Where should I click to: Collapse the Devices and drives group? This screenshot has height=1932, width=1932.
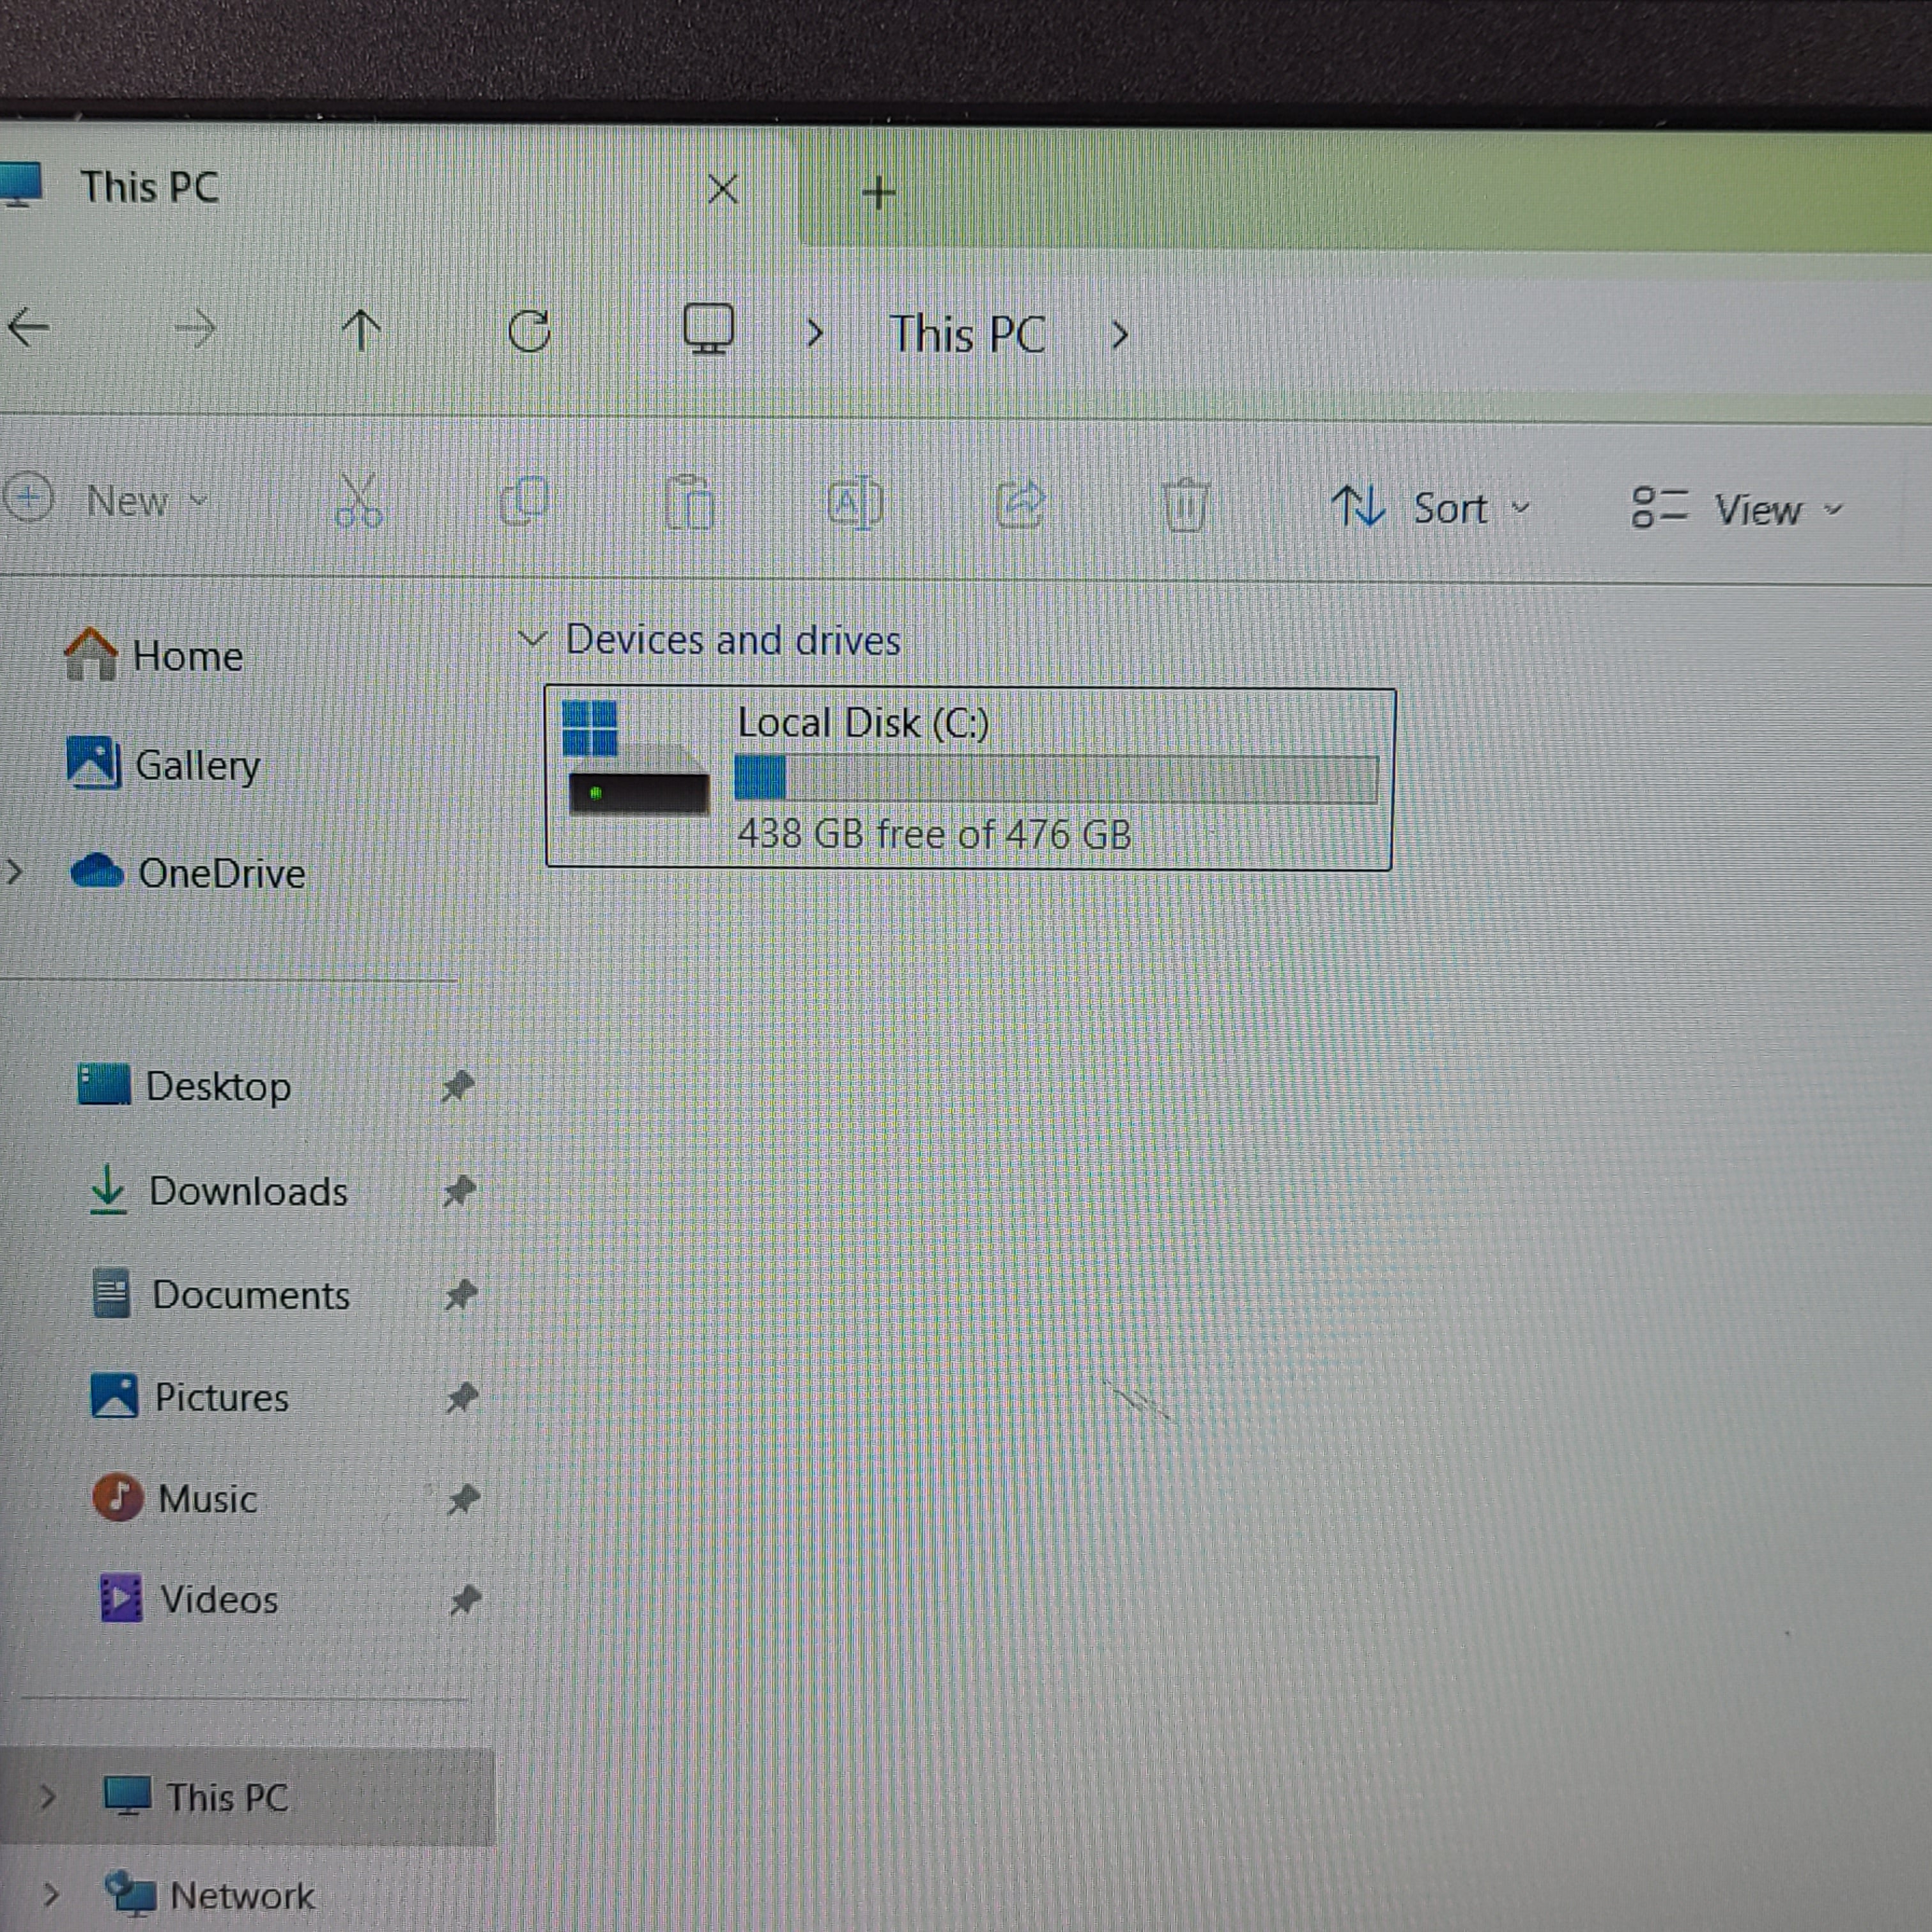tap(532, 639)
